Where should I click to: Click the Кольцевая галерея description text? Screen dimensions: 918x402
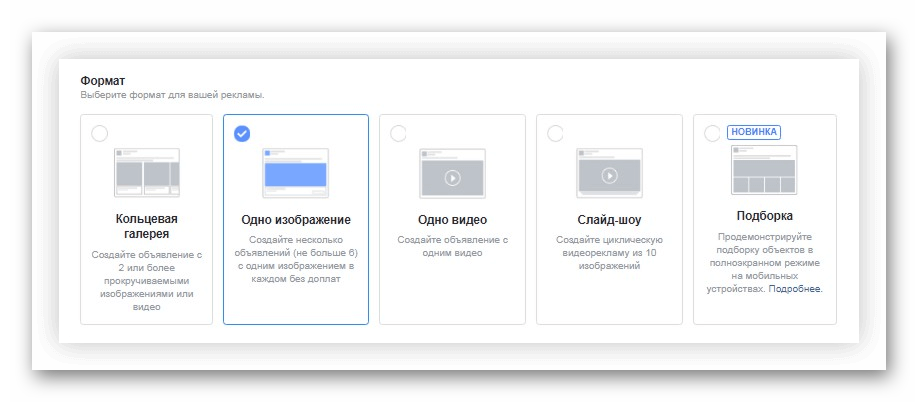146,281
